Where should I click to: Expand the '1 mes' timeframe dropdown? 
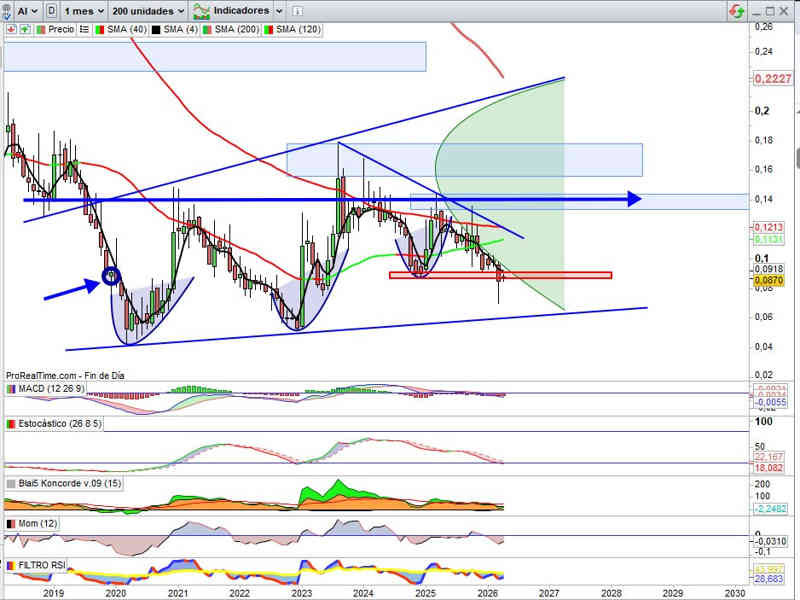tap(83, 10)
